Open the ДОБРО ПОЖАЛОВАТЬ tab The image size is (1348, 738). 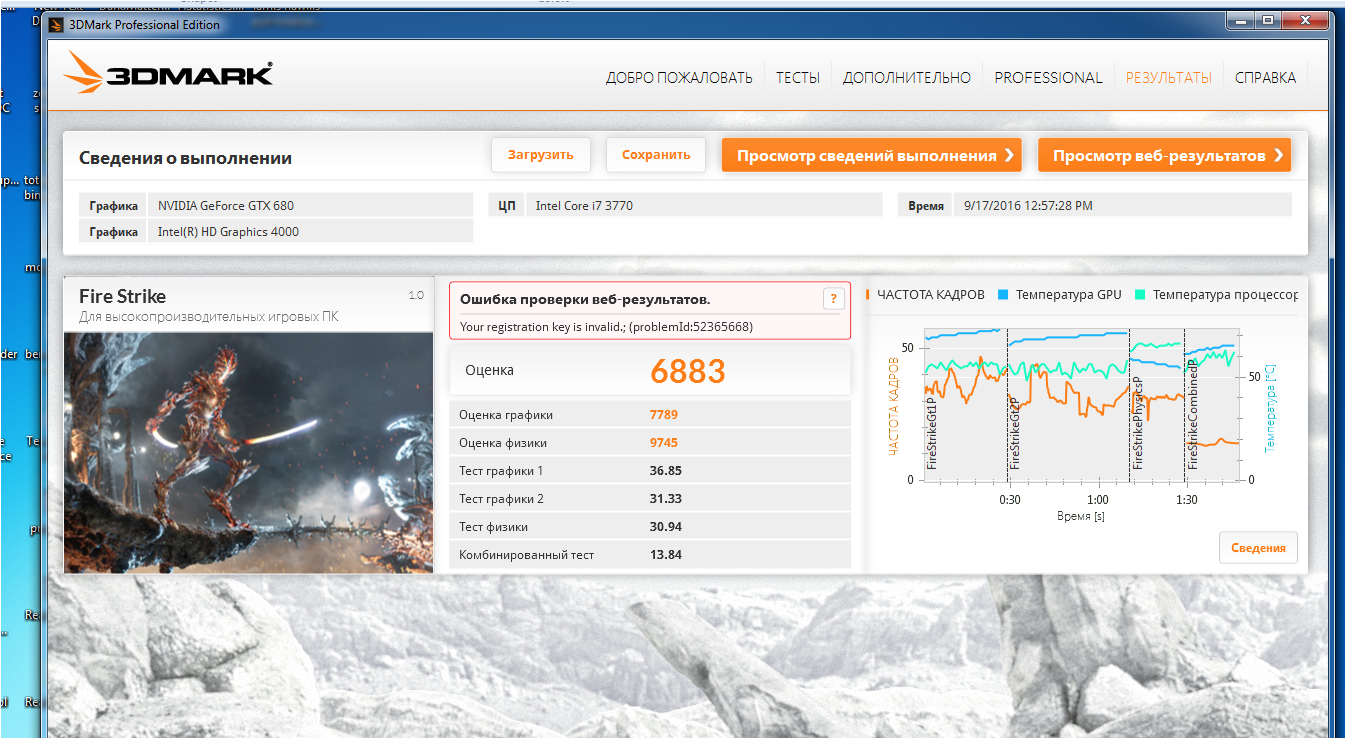coord(679,78)
